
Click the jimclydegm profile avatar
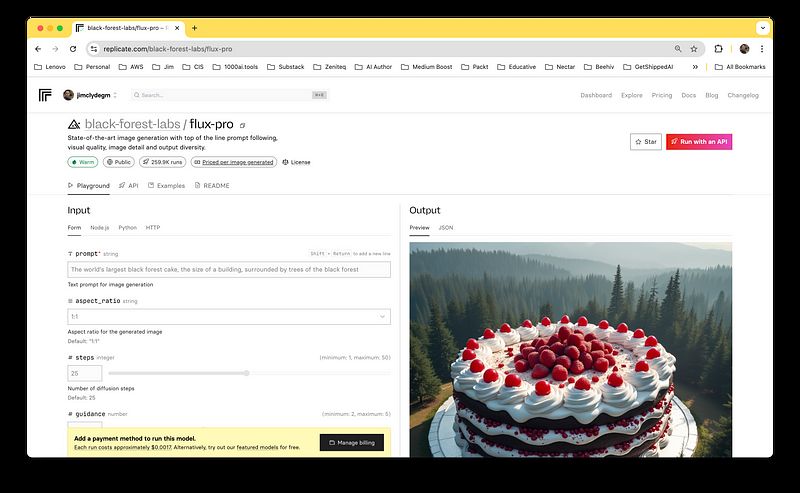(x=68, y=95)
